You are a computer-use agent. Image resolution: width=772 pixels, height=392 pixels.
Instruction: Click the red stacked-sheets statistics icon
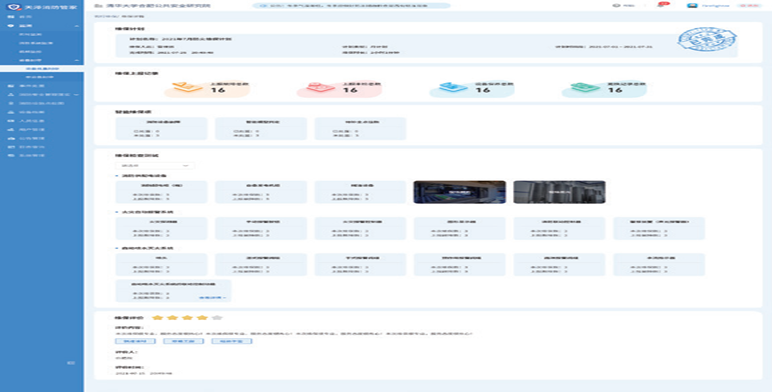click(x=321, y=87)
